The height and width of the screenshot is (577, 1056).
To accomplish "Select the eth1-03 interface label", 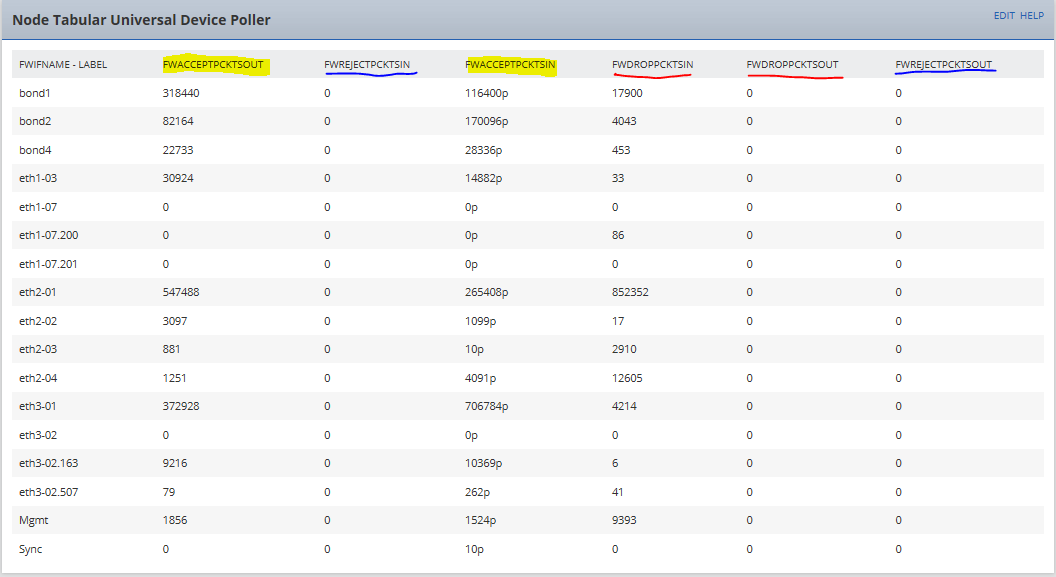I will tap(38, 178).
